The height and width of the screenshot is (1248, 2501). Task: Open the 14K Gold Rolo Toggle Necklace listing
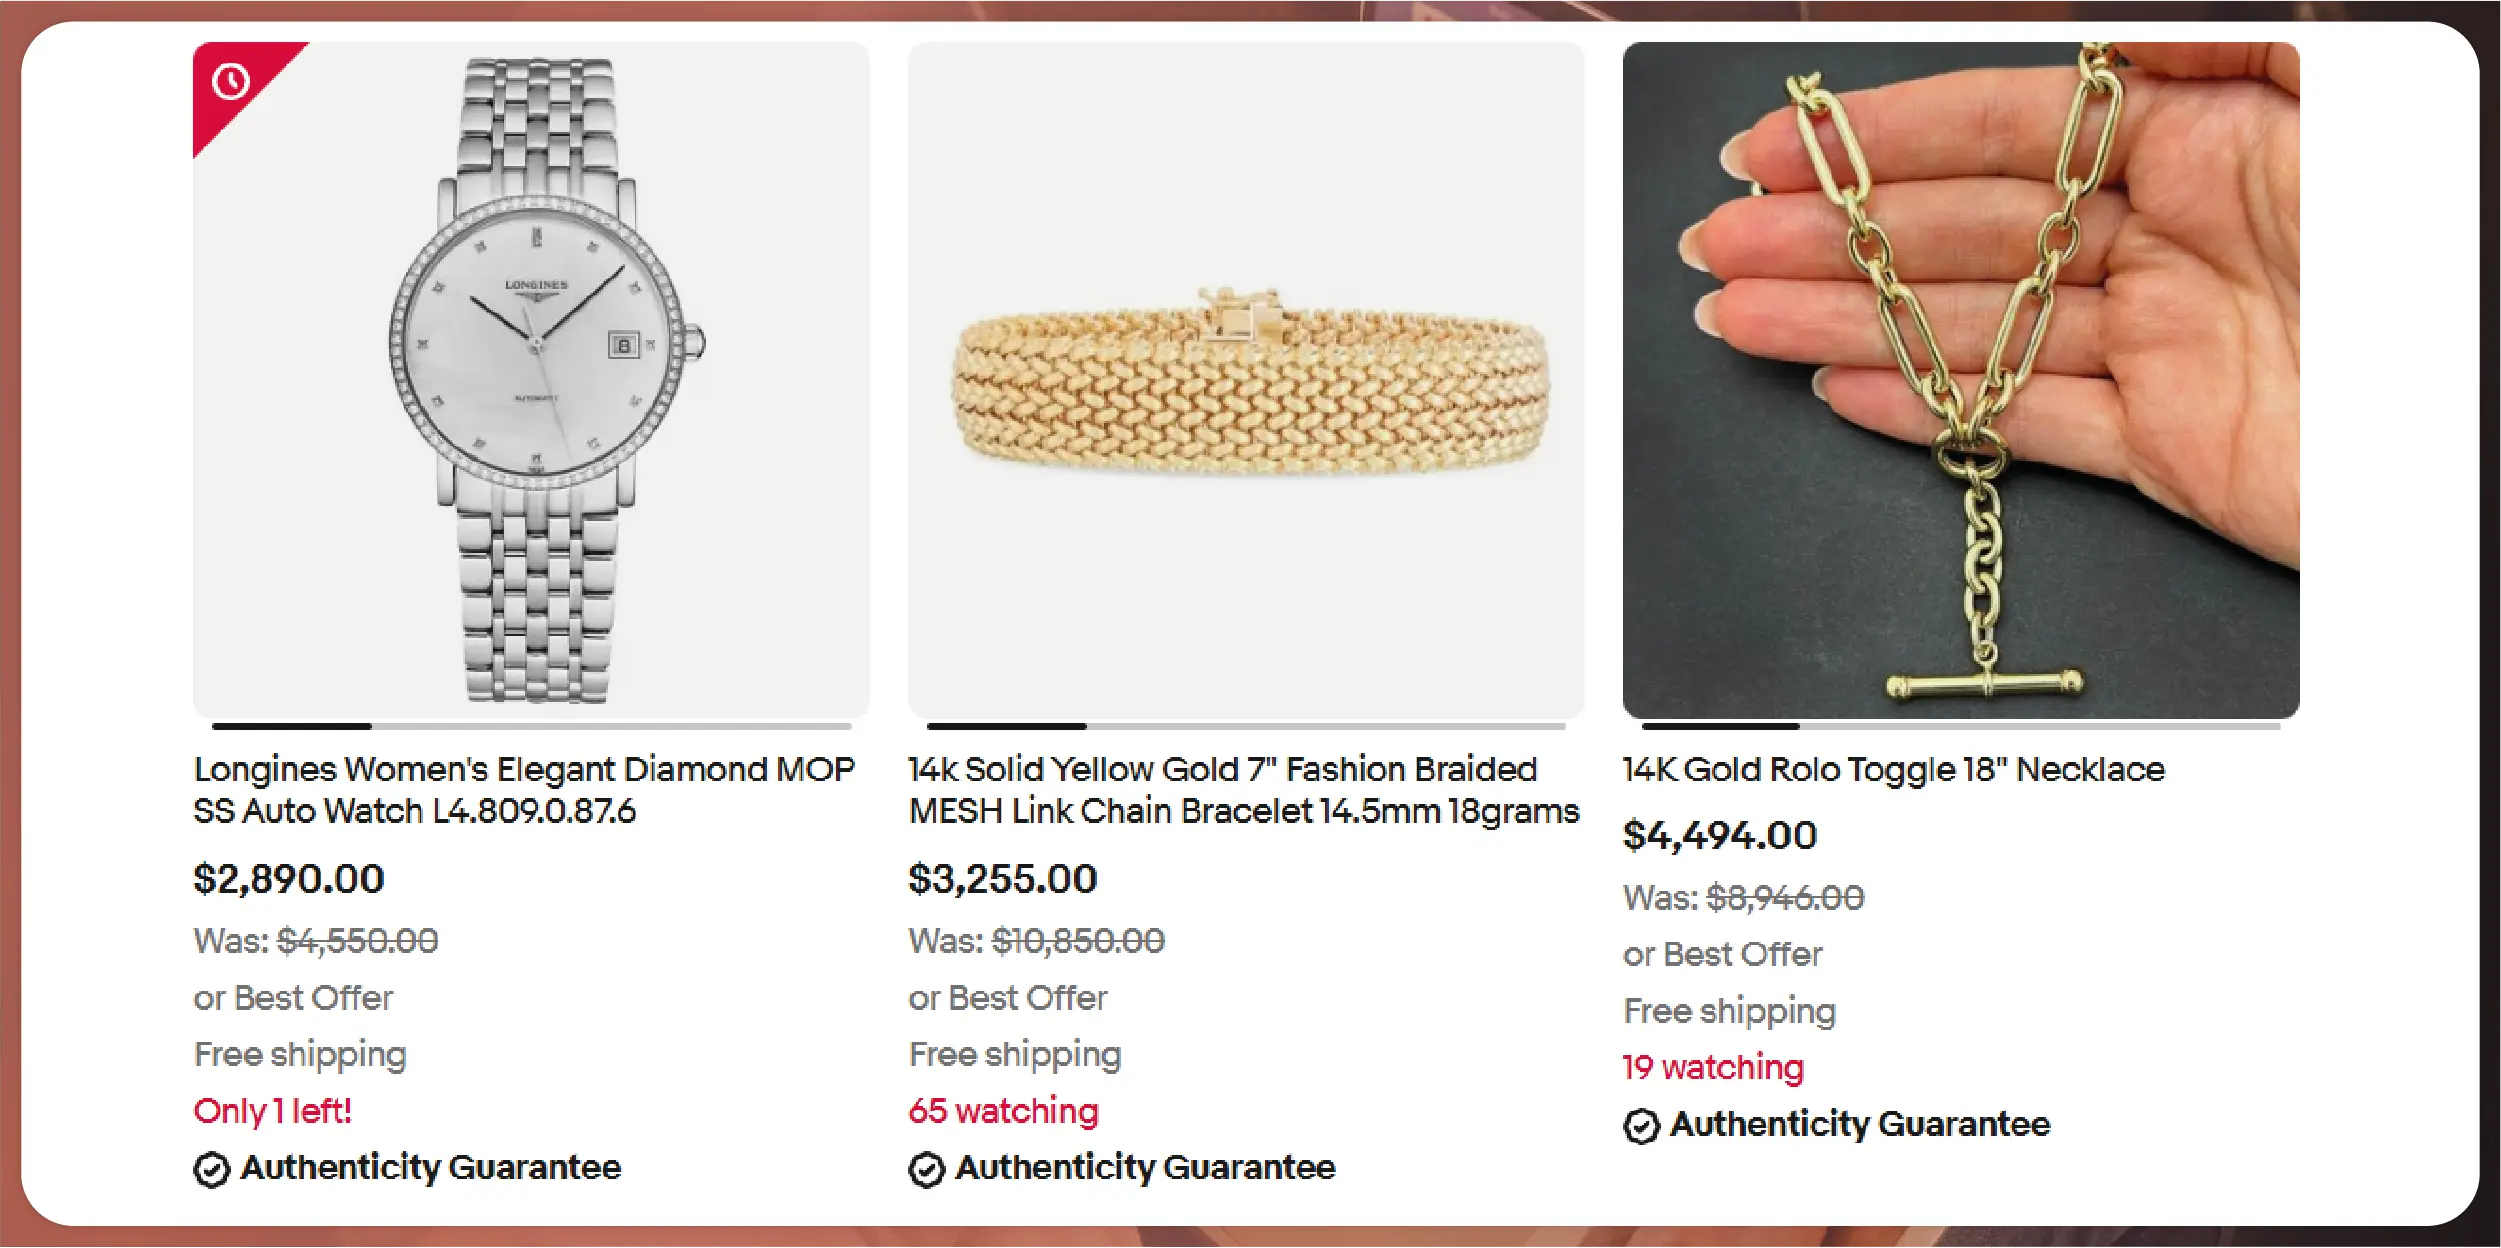(x=1893, y=769)
